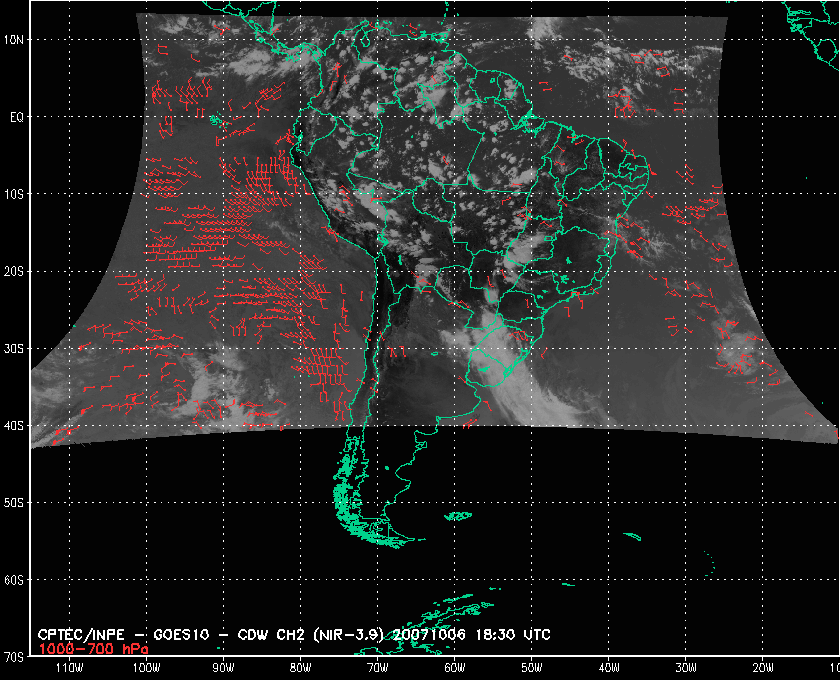
Task: Click the 70W longitude label
Action: tap(376, 666)
